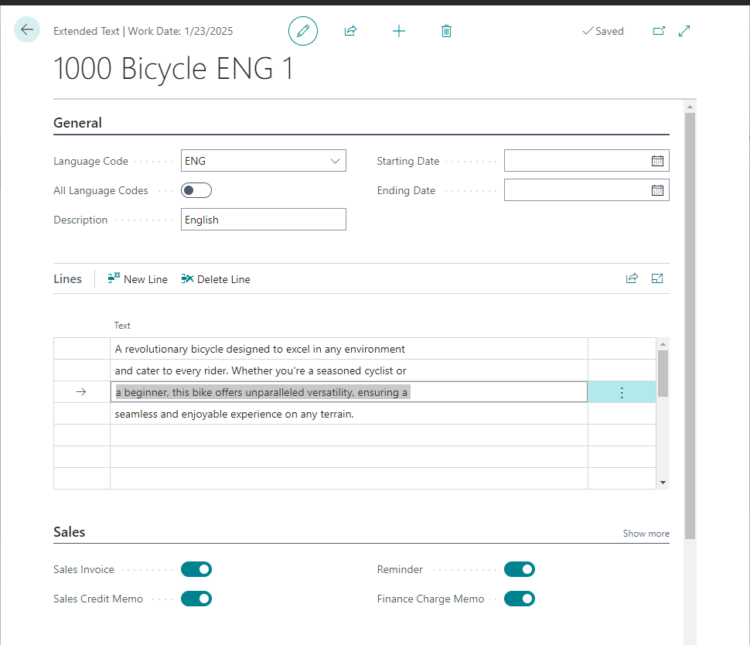Image resolution: width=750 pixels, height=645 pixels.
Task: Open Starting Date calendar picker
Action: coord(657,161)
